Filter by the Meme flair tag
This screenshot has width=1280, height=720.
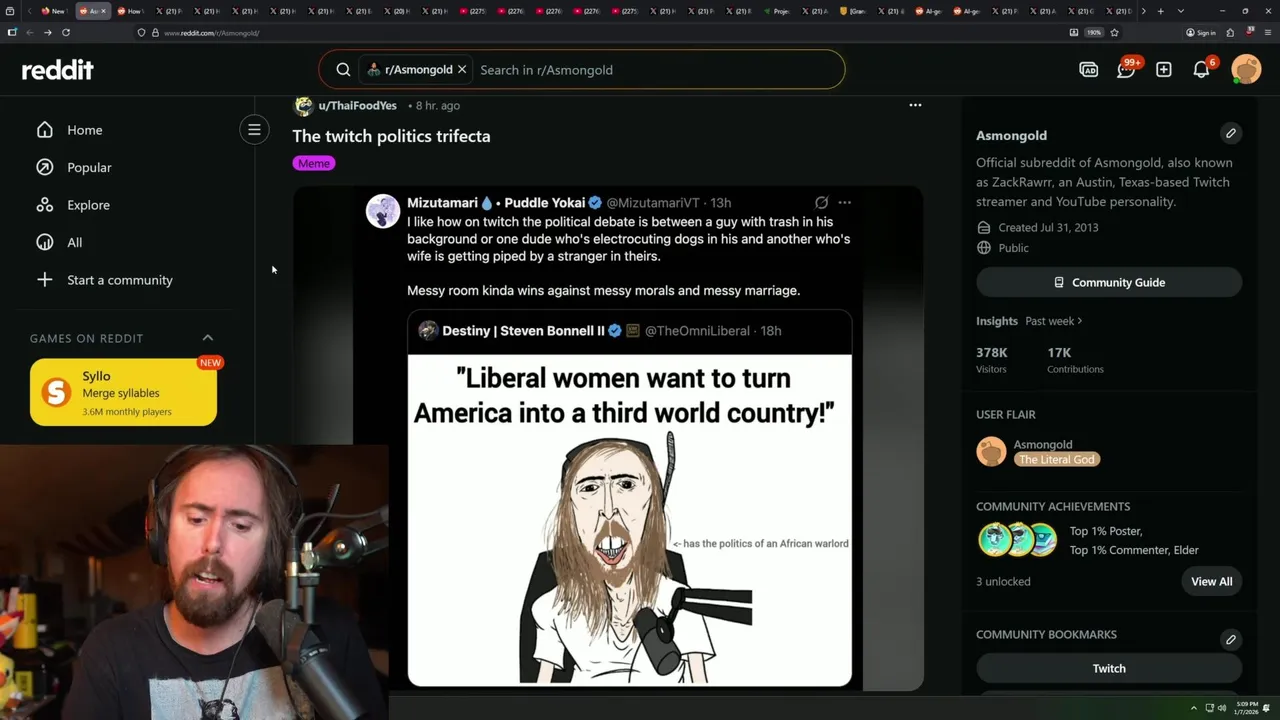pos(314,163)
